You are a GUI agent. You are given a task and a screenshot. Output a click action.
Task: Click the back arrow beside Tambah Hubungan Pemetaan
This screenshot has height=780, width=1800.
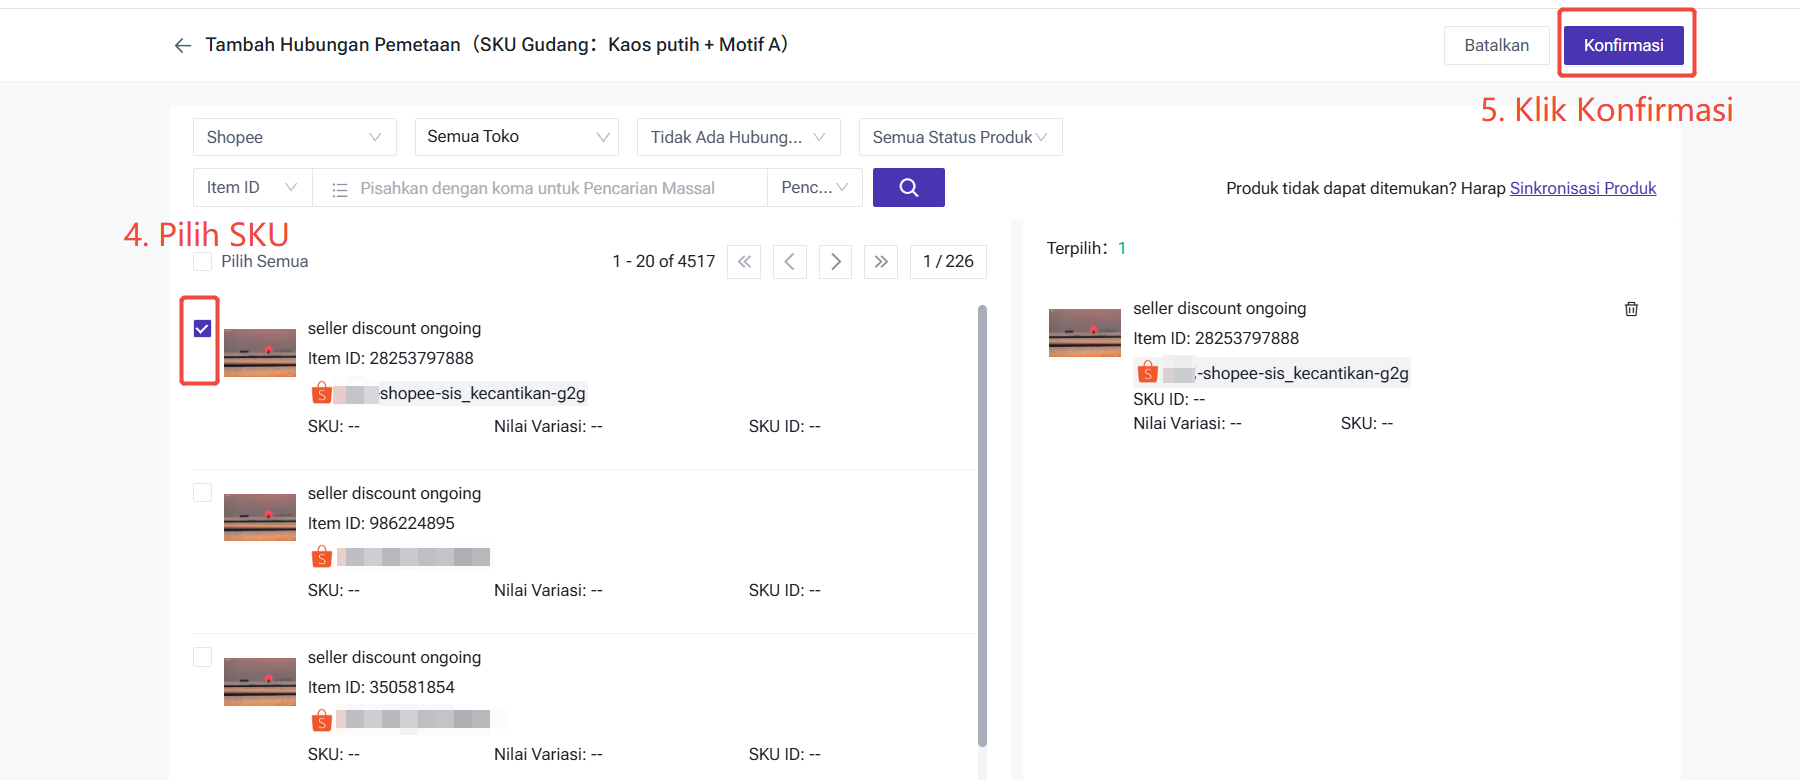[x=182, y=46]
